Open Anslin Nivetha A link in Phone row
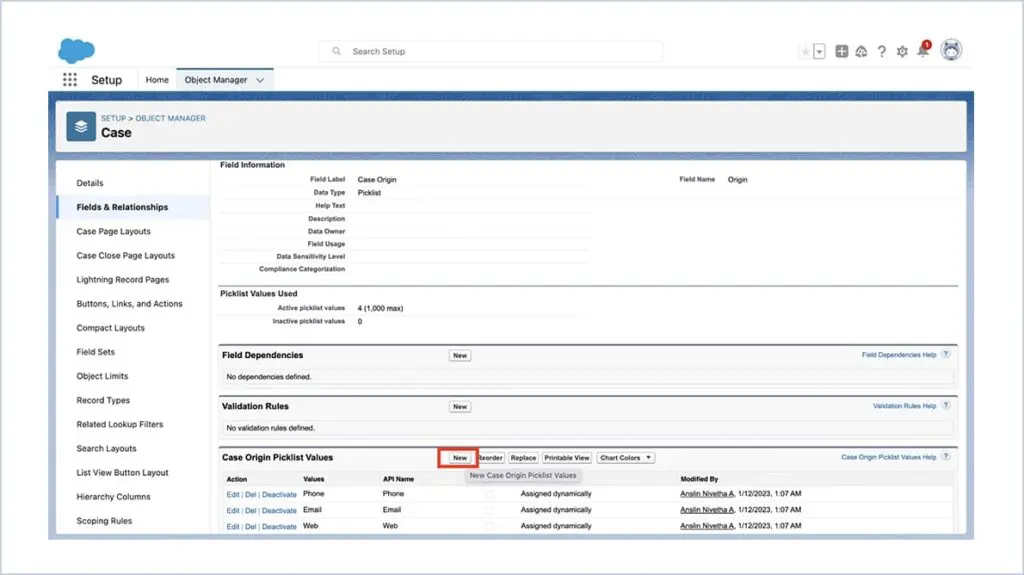This screenshot has height=575, width=1024. (x=707, y=494)
